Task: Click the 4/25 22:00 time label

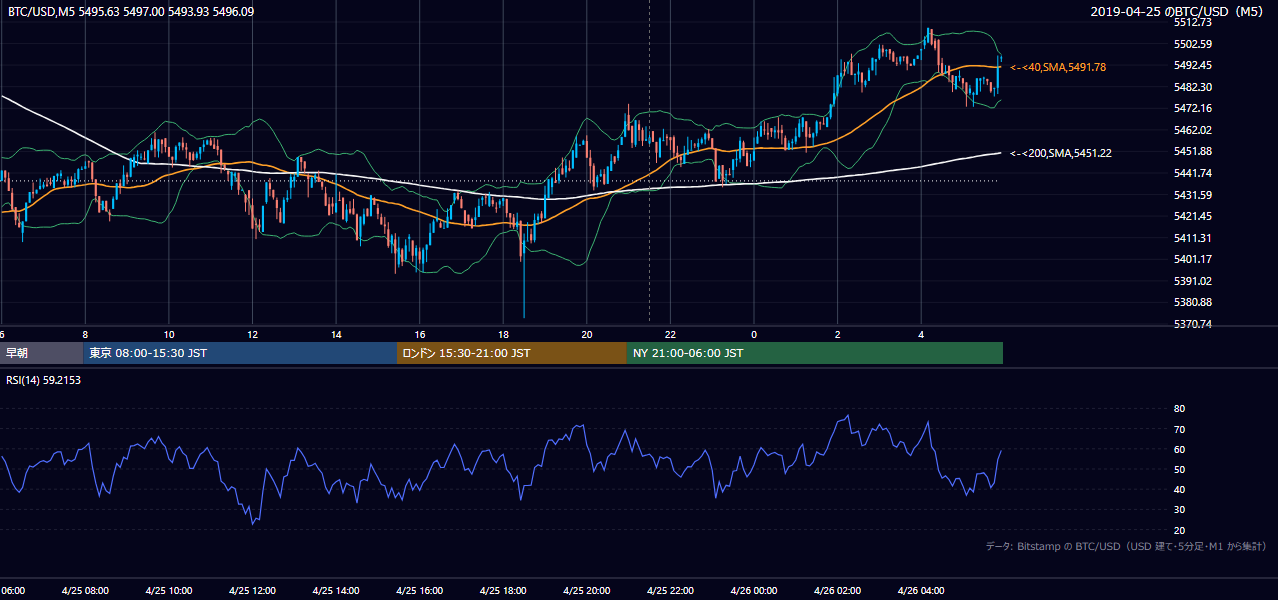Action: tap(669, 591)
